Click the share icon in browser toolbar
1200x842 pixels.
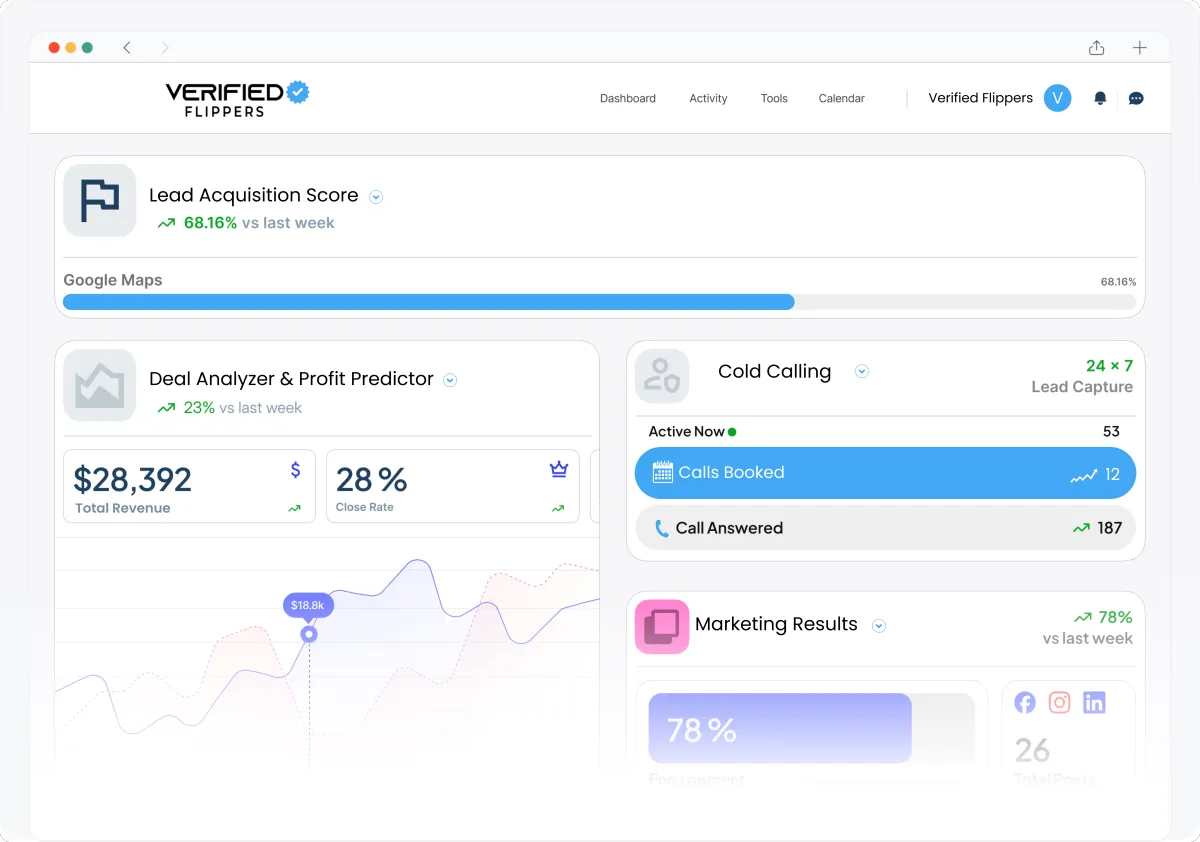(x=1097, y=47)
